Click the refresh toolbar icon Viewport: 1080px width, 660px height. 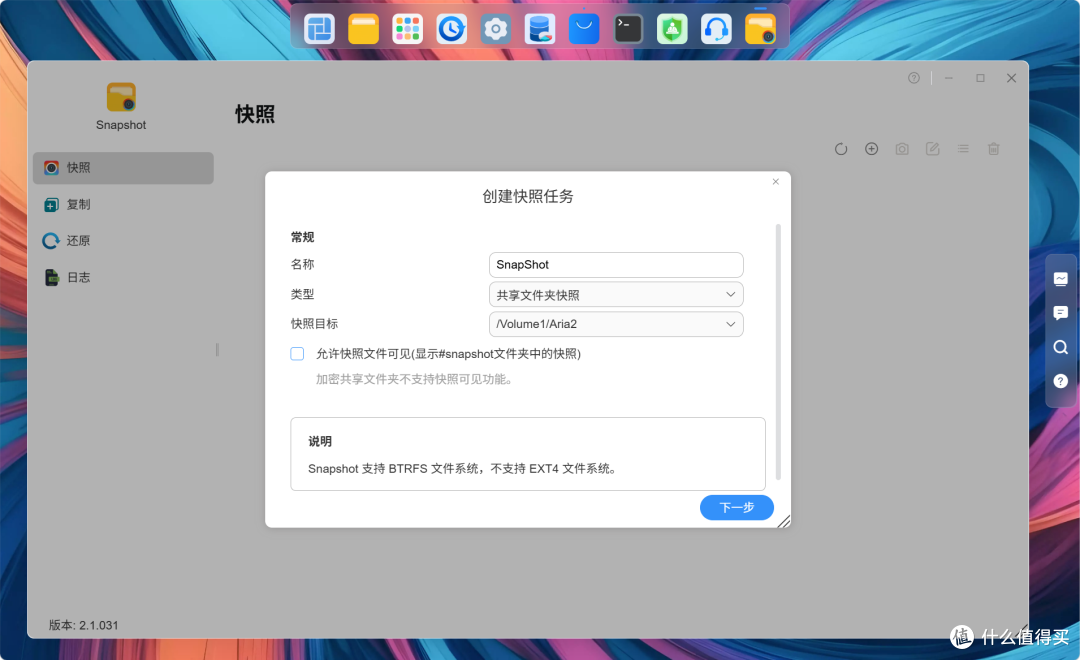pos(841,149)
